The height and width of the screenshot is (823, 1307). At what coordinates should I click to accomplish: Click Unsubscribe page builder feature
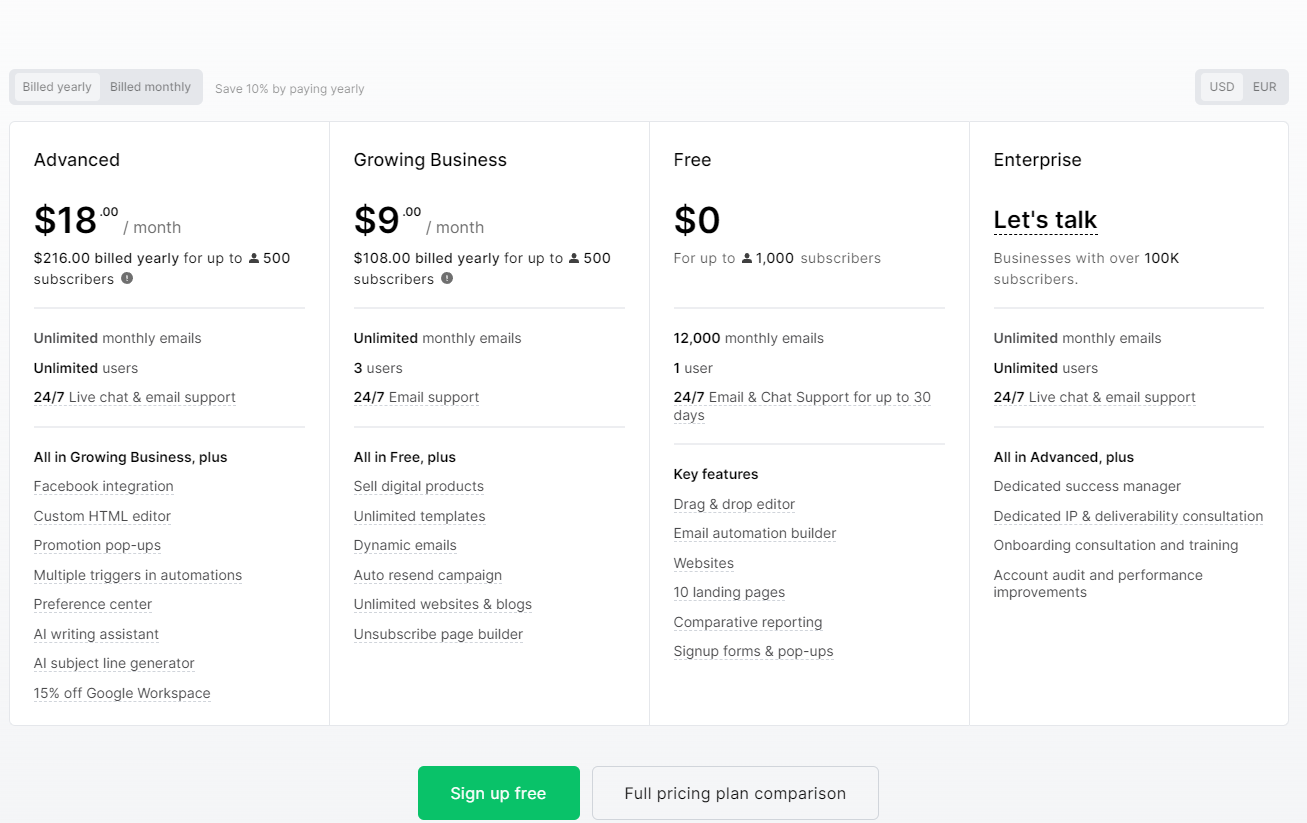pos(439,634)
